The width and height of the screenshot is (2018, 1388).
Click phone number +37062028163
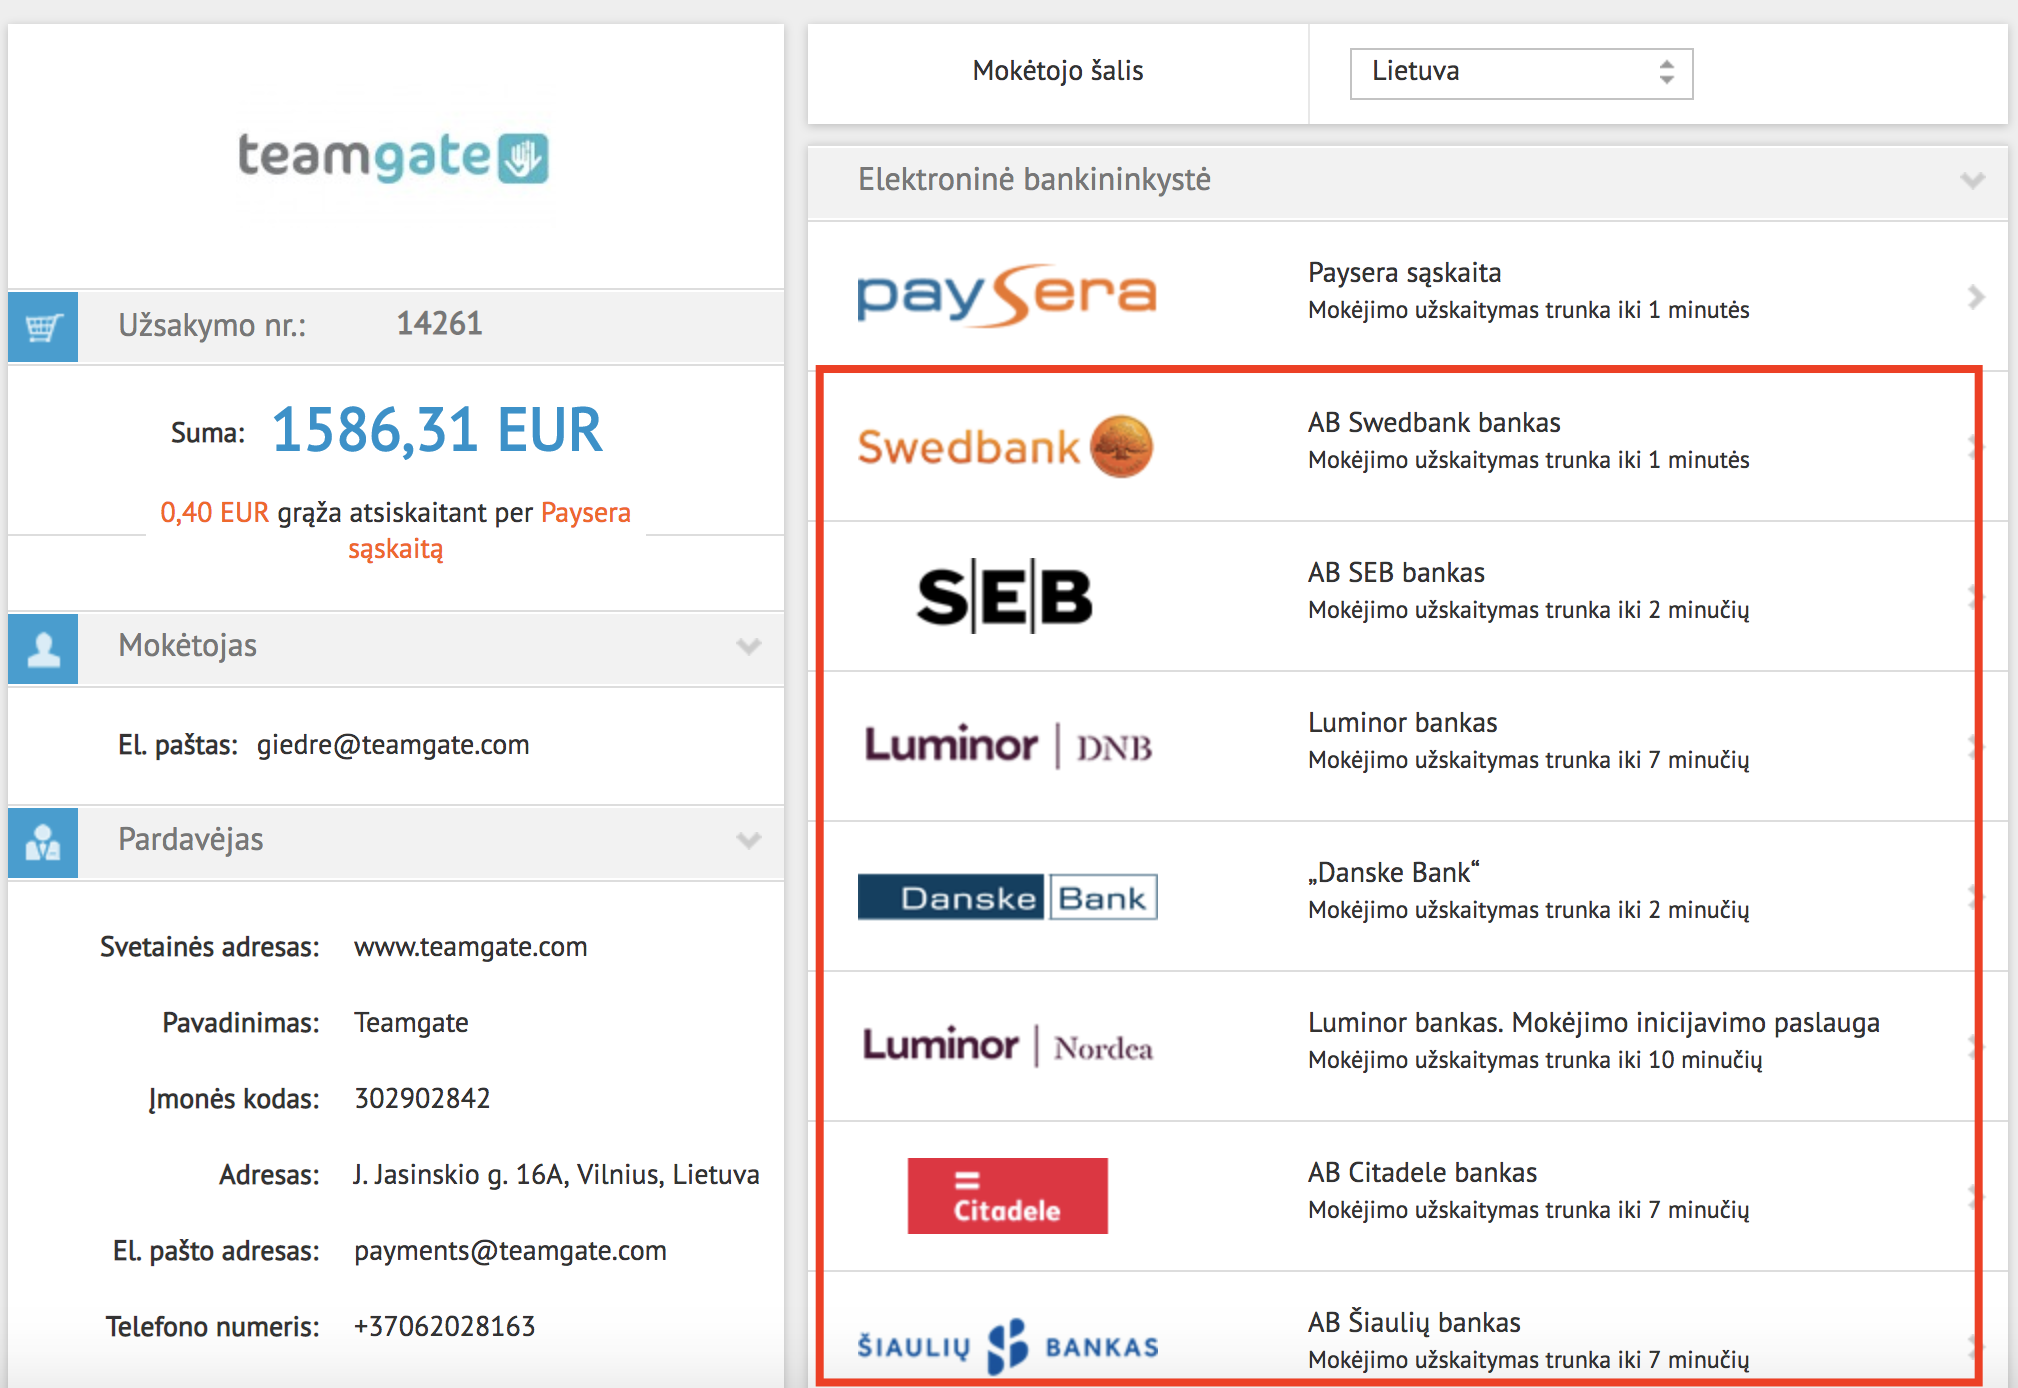445,1326
